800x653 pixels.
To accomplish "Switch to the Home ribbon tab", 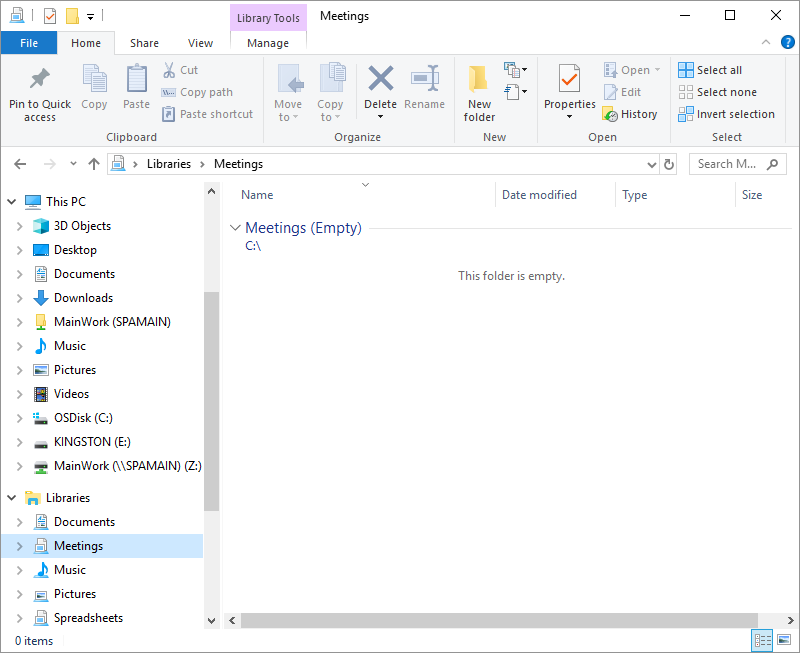I will coord(86,43).
